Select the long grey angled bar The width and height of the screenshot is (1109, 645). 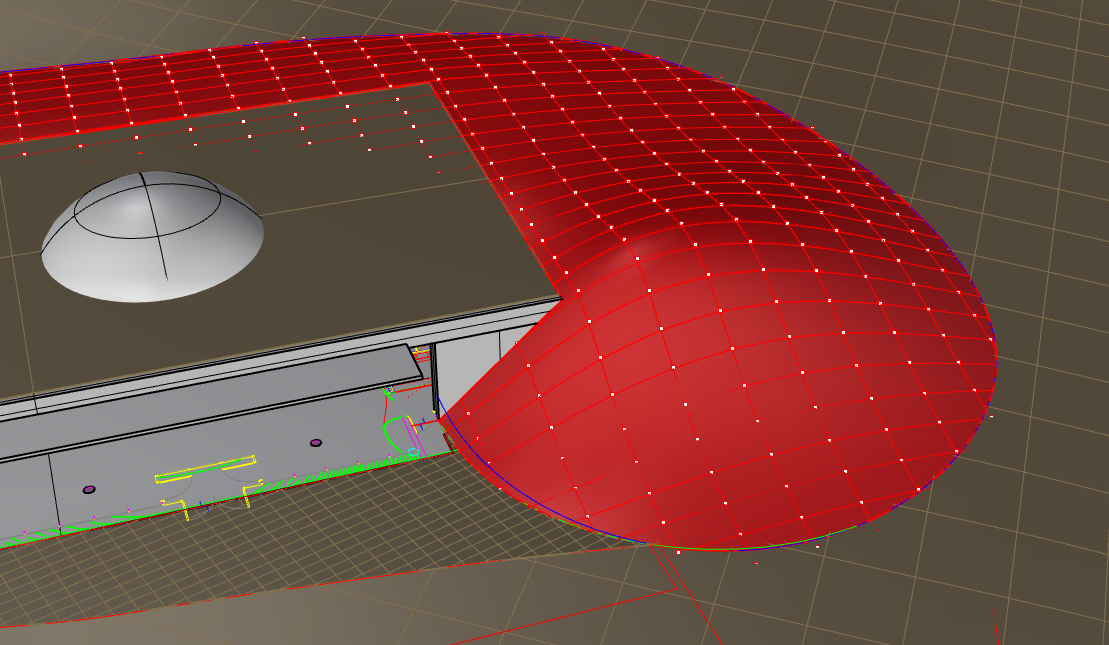coord(212,400)
